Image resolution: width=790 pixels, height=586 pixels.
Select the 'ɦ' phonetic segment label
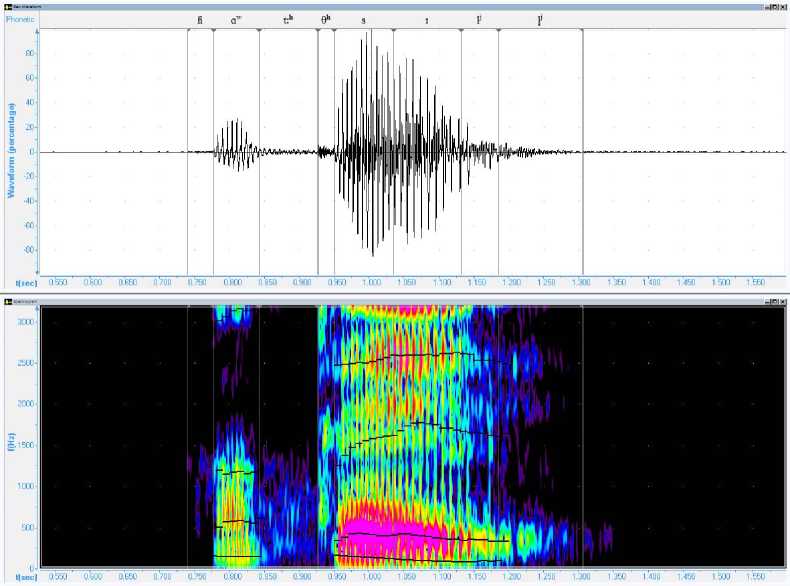pyautogui.click(x=200, y=19)
